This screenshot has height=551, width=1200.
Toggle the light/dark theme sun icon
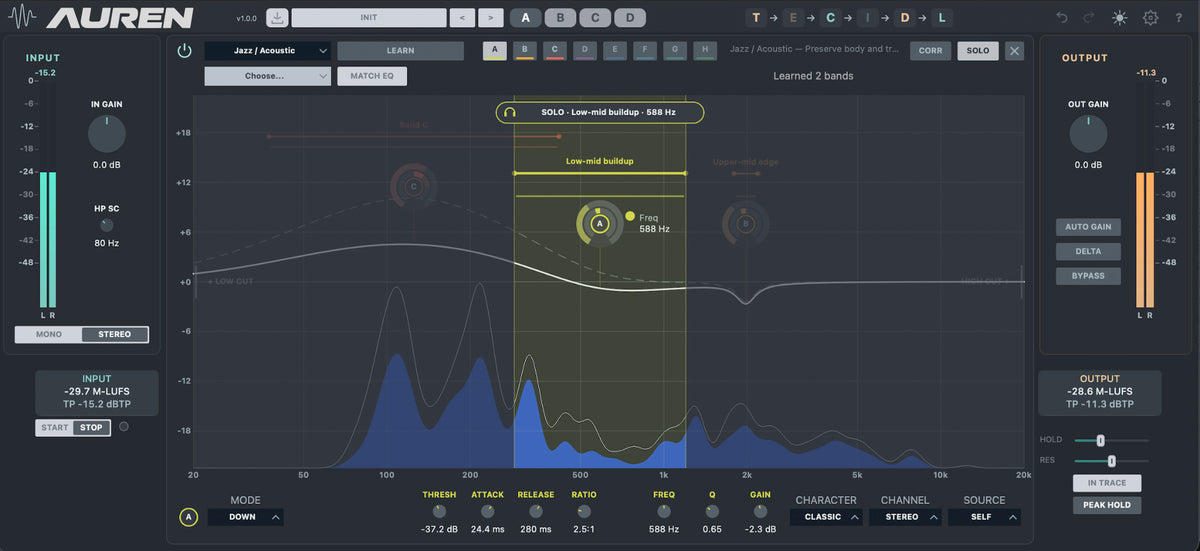click(x=1119, y=18)
